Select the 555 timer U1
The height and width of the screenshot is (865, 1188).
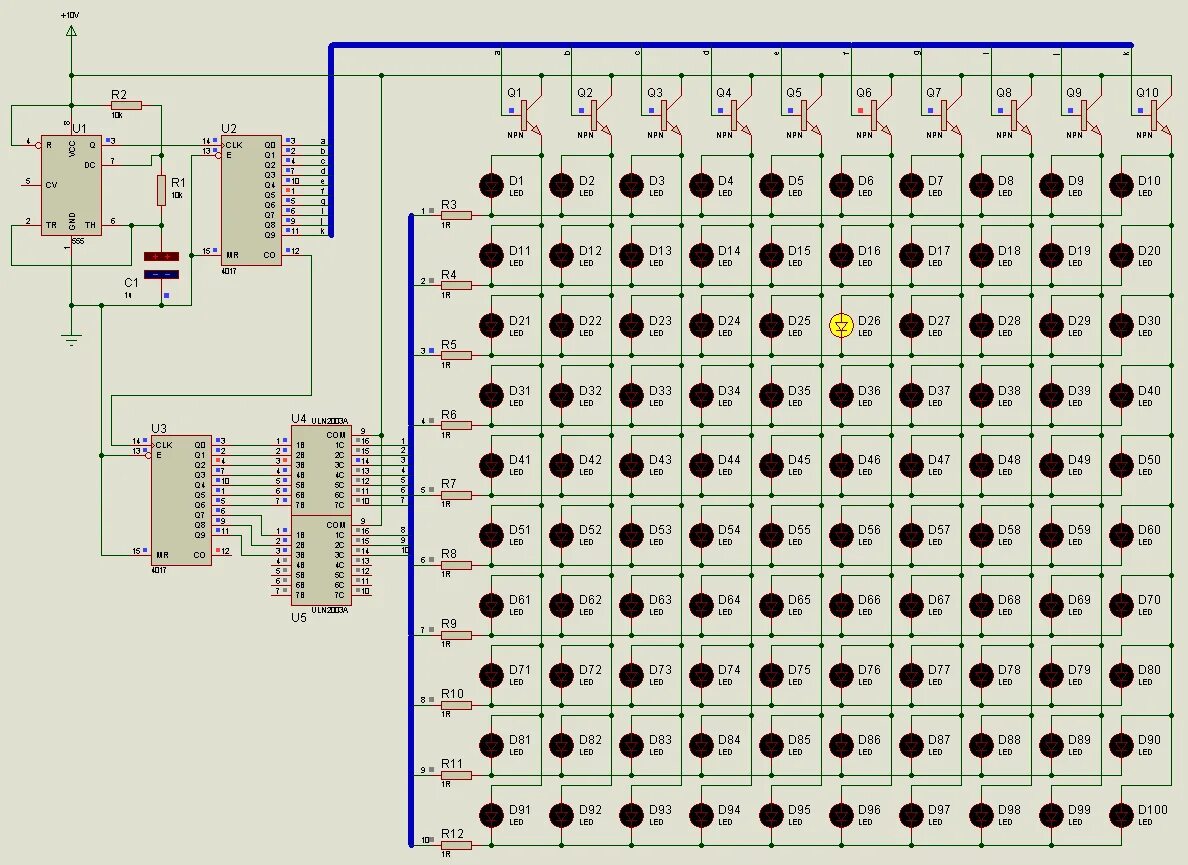pos(72,185)
